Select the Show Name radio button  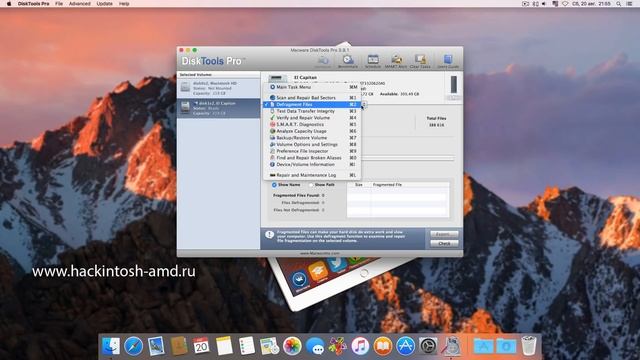(274, 185)
